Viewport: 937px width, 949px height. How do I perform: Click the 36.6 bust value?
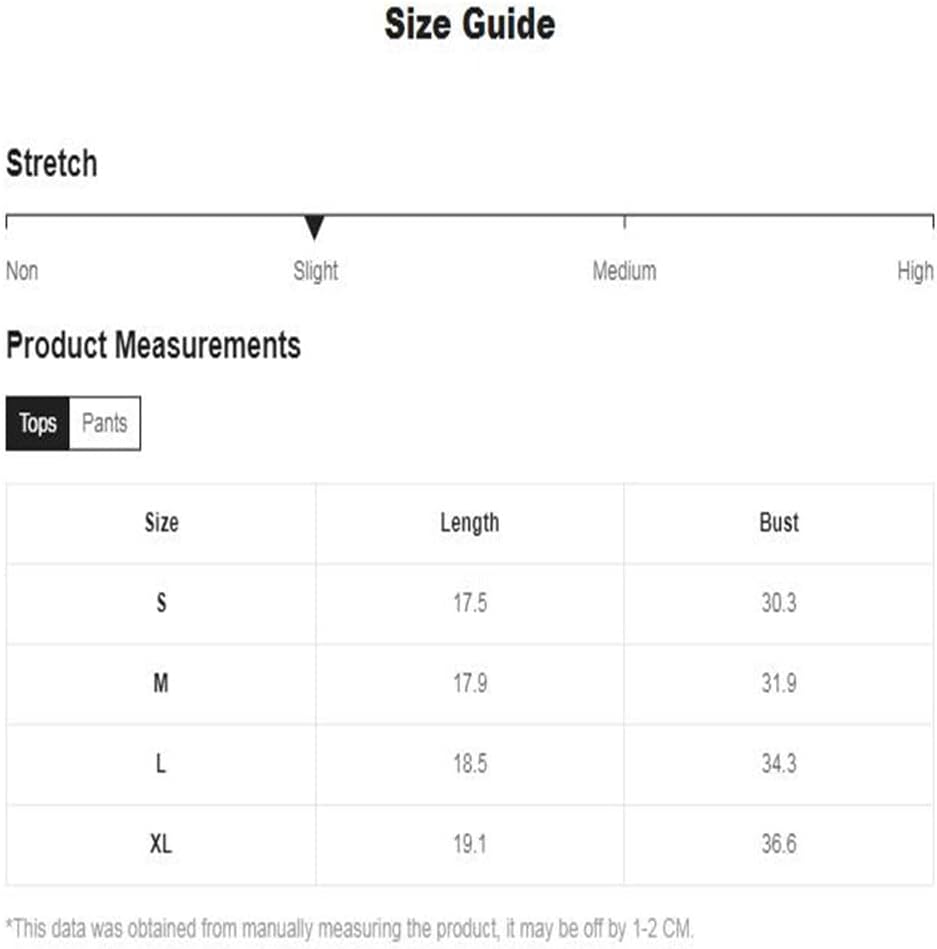pos(779,844)
